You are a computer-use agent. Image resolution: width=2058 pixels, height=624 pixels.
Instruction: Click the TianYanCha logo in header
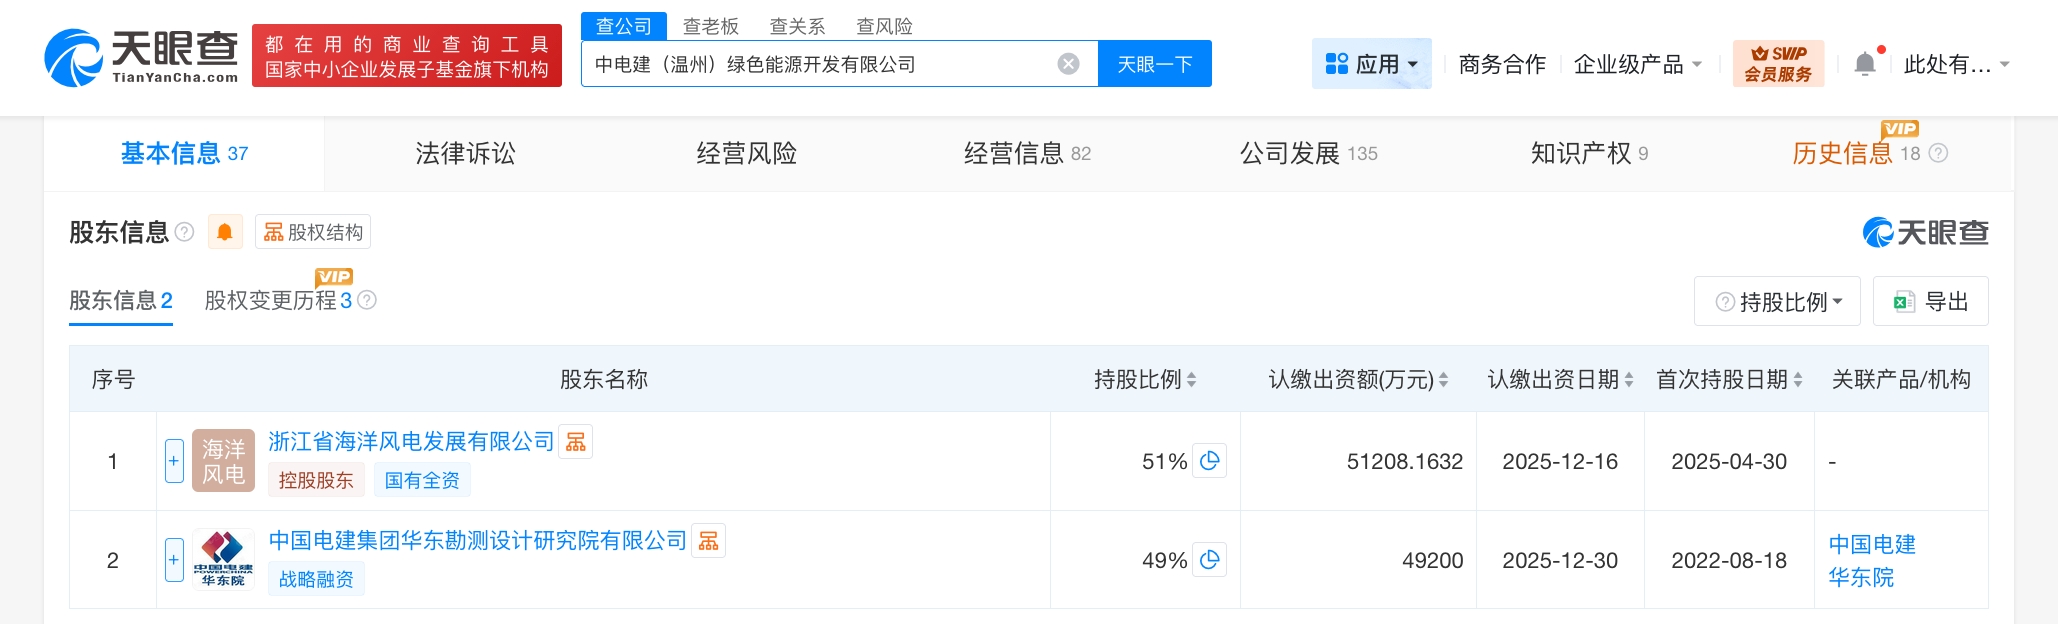[141, 58]
